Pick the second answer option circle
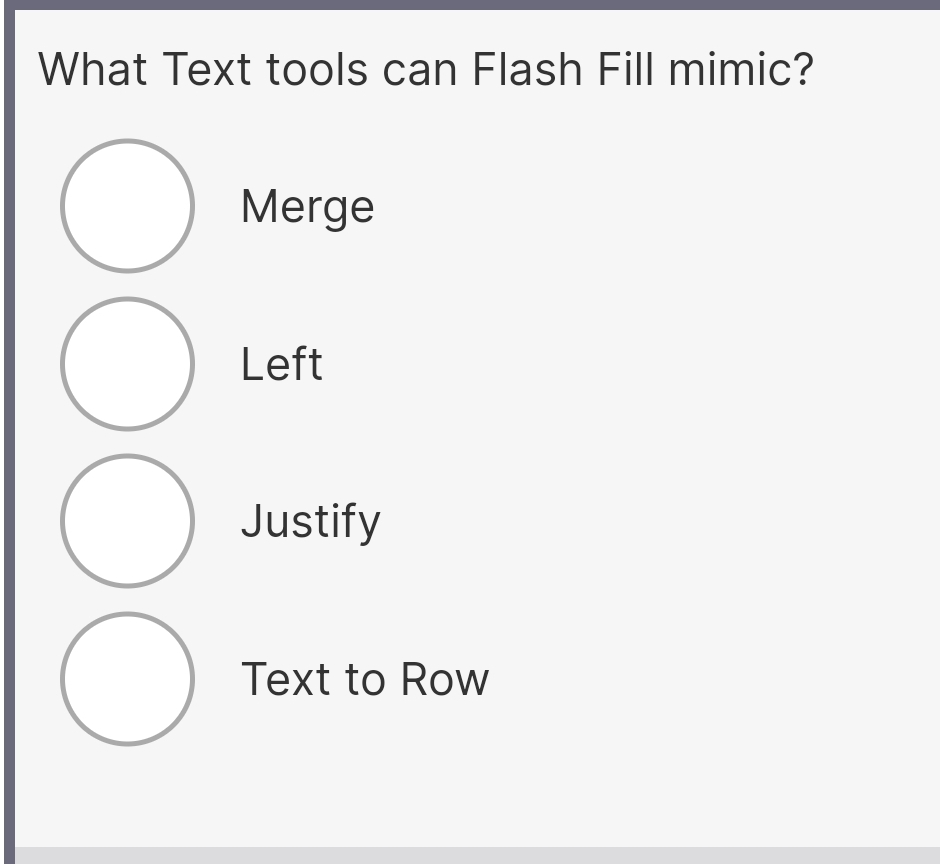The image size is (940, 864). point(128,364)
